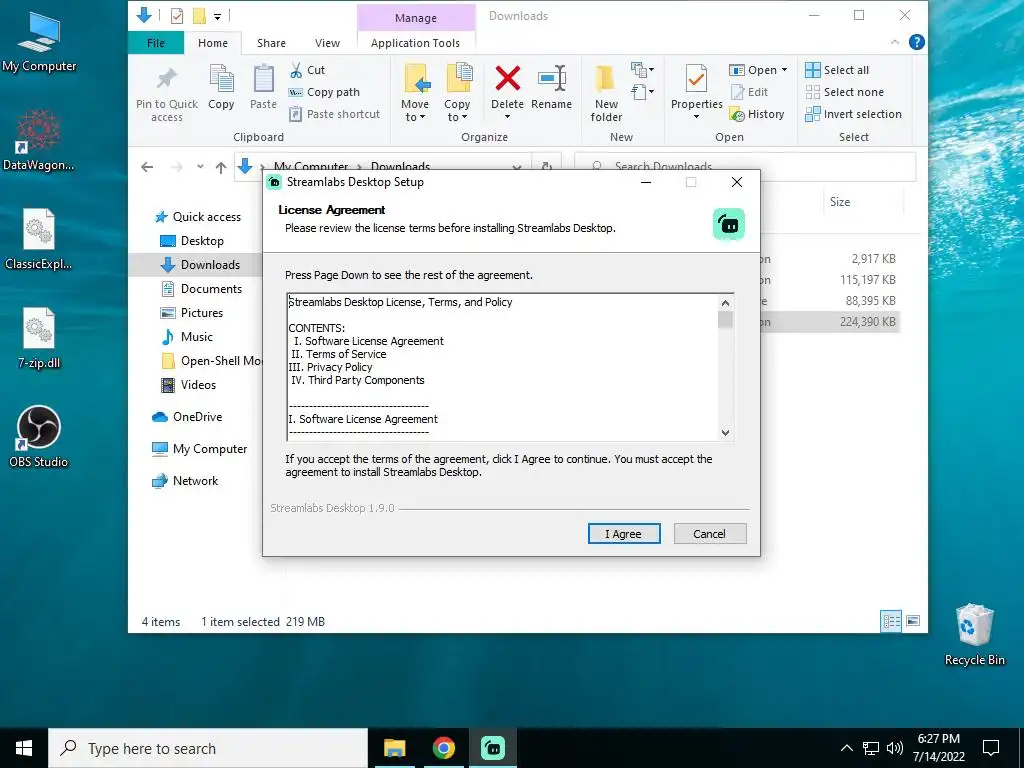Click the blue Help question icon

917,42
